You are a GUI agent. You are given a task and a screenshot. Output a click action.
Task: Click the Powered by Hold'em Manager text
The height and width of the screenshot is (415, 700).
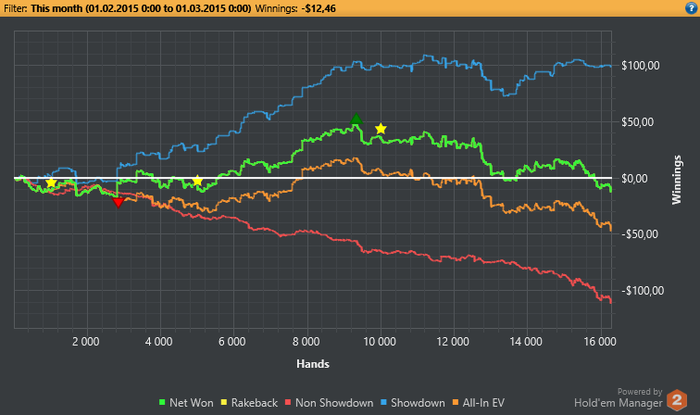click(618, 398)
